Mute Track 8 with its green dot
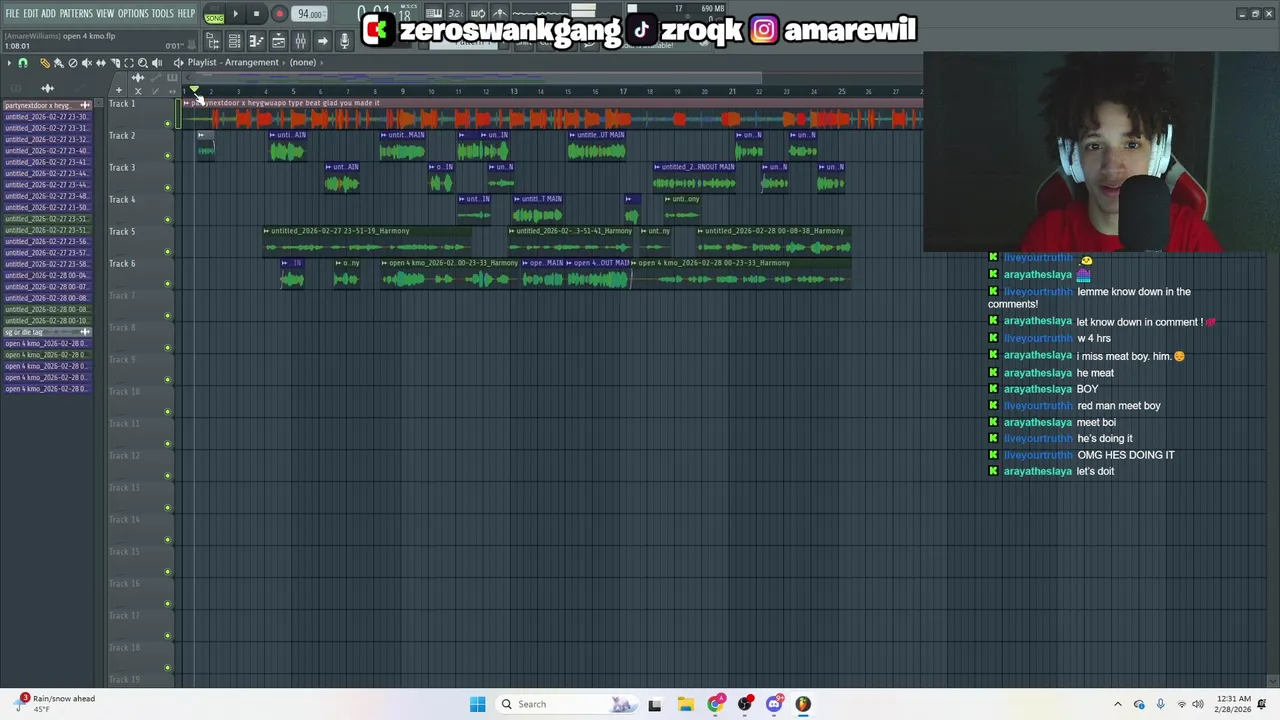This screenshot has height=720, width=1280. [x=168, y=347]
